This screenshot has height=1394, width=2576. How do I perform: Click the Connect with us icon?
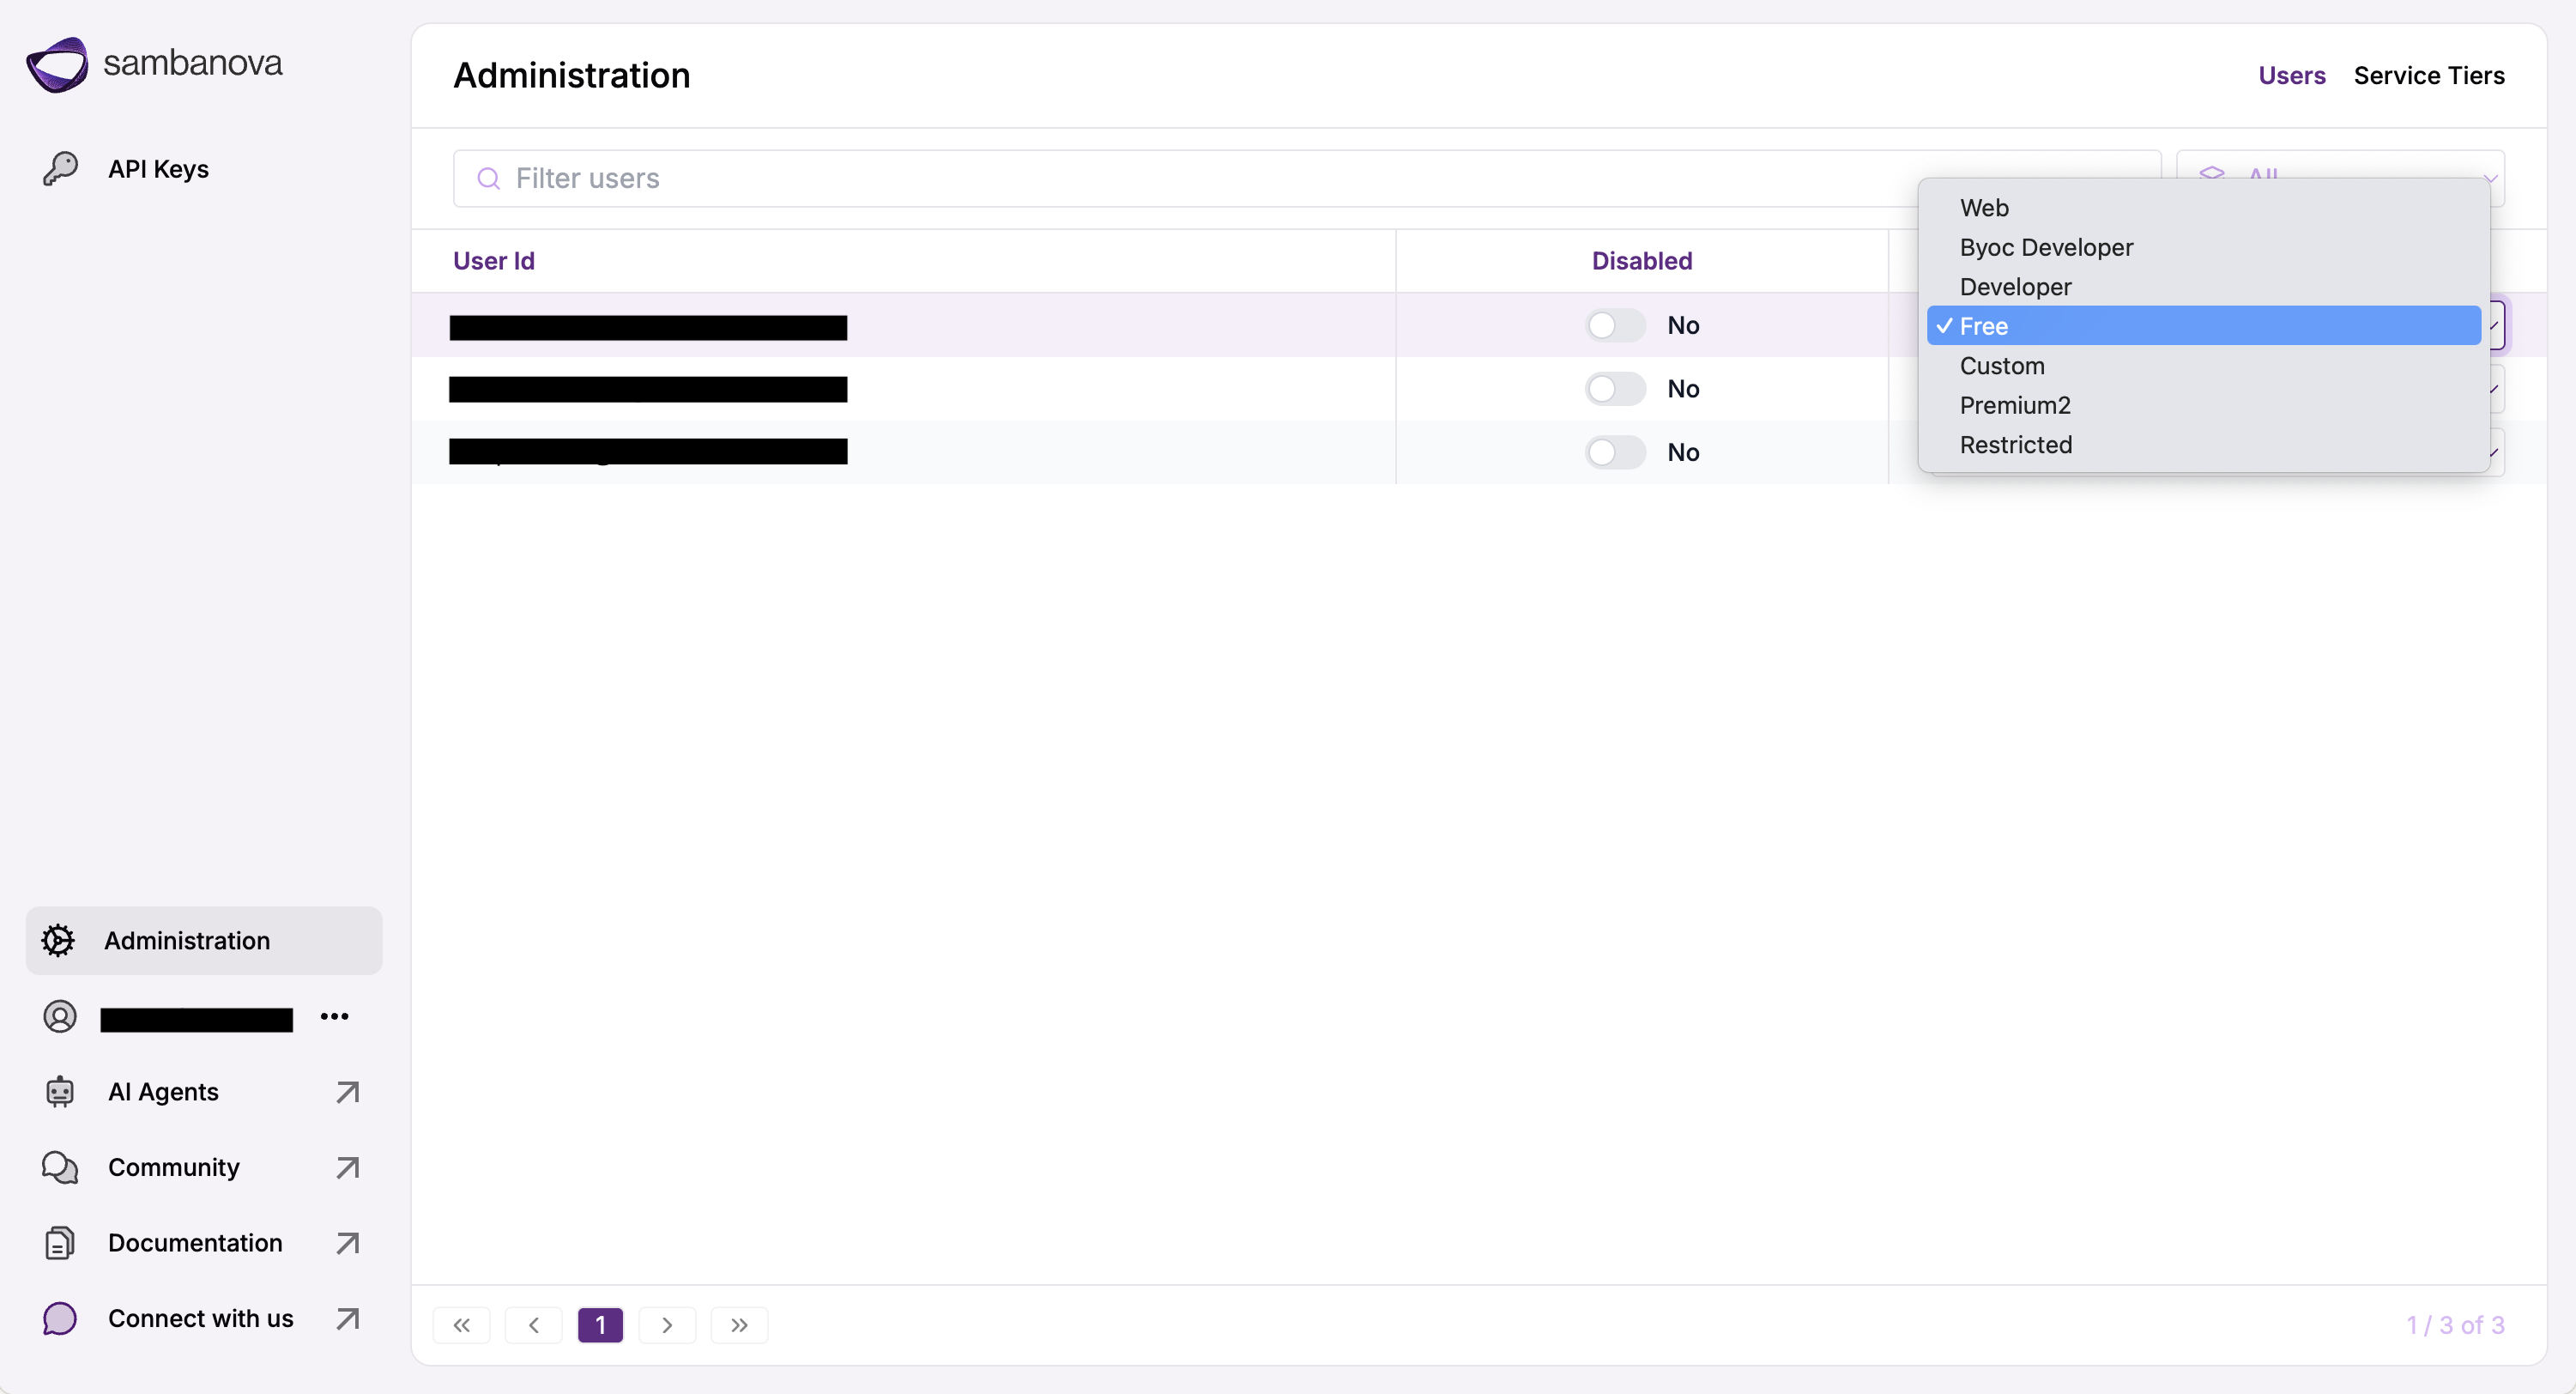[60, 1318]
